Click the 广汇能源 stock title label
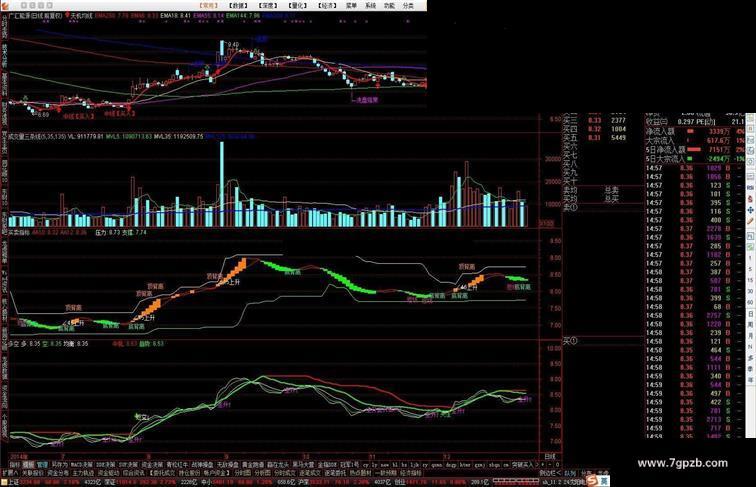 point(20,15)
